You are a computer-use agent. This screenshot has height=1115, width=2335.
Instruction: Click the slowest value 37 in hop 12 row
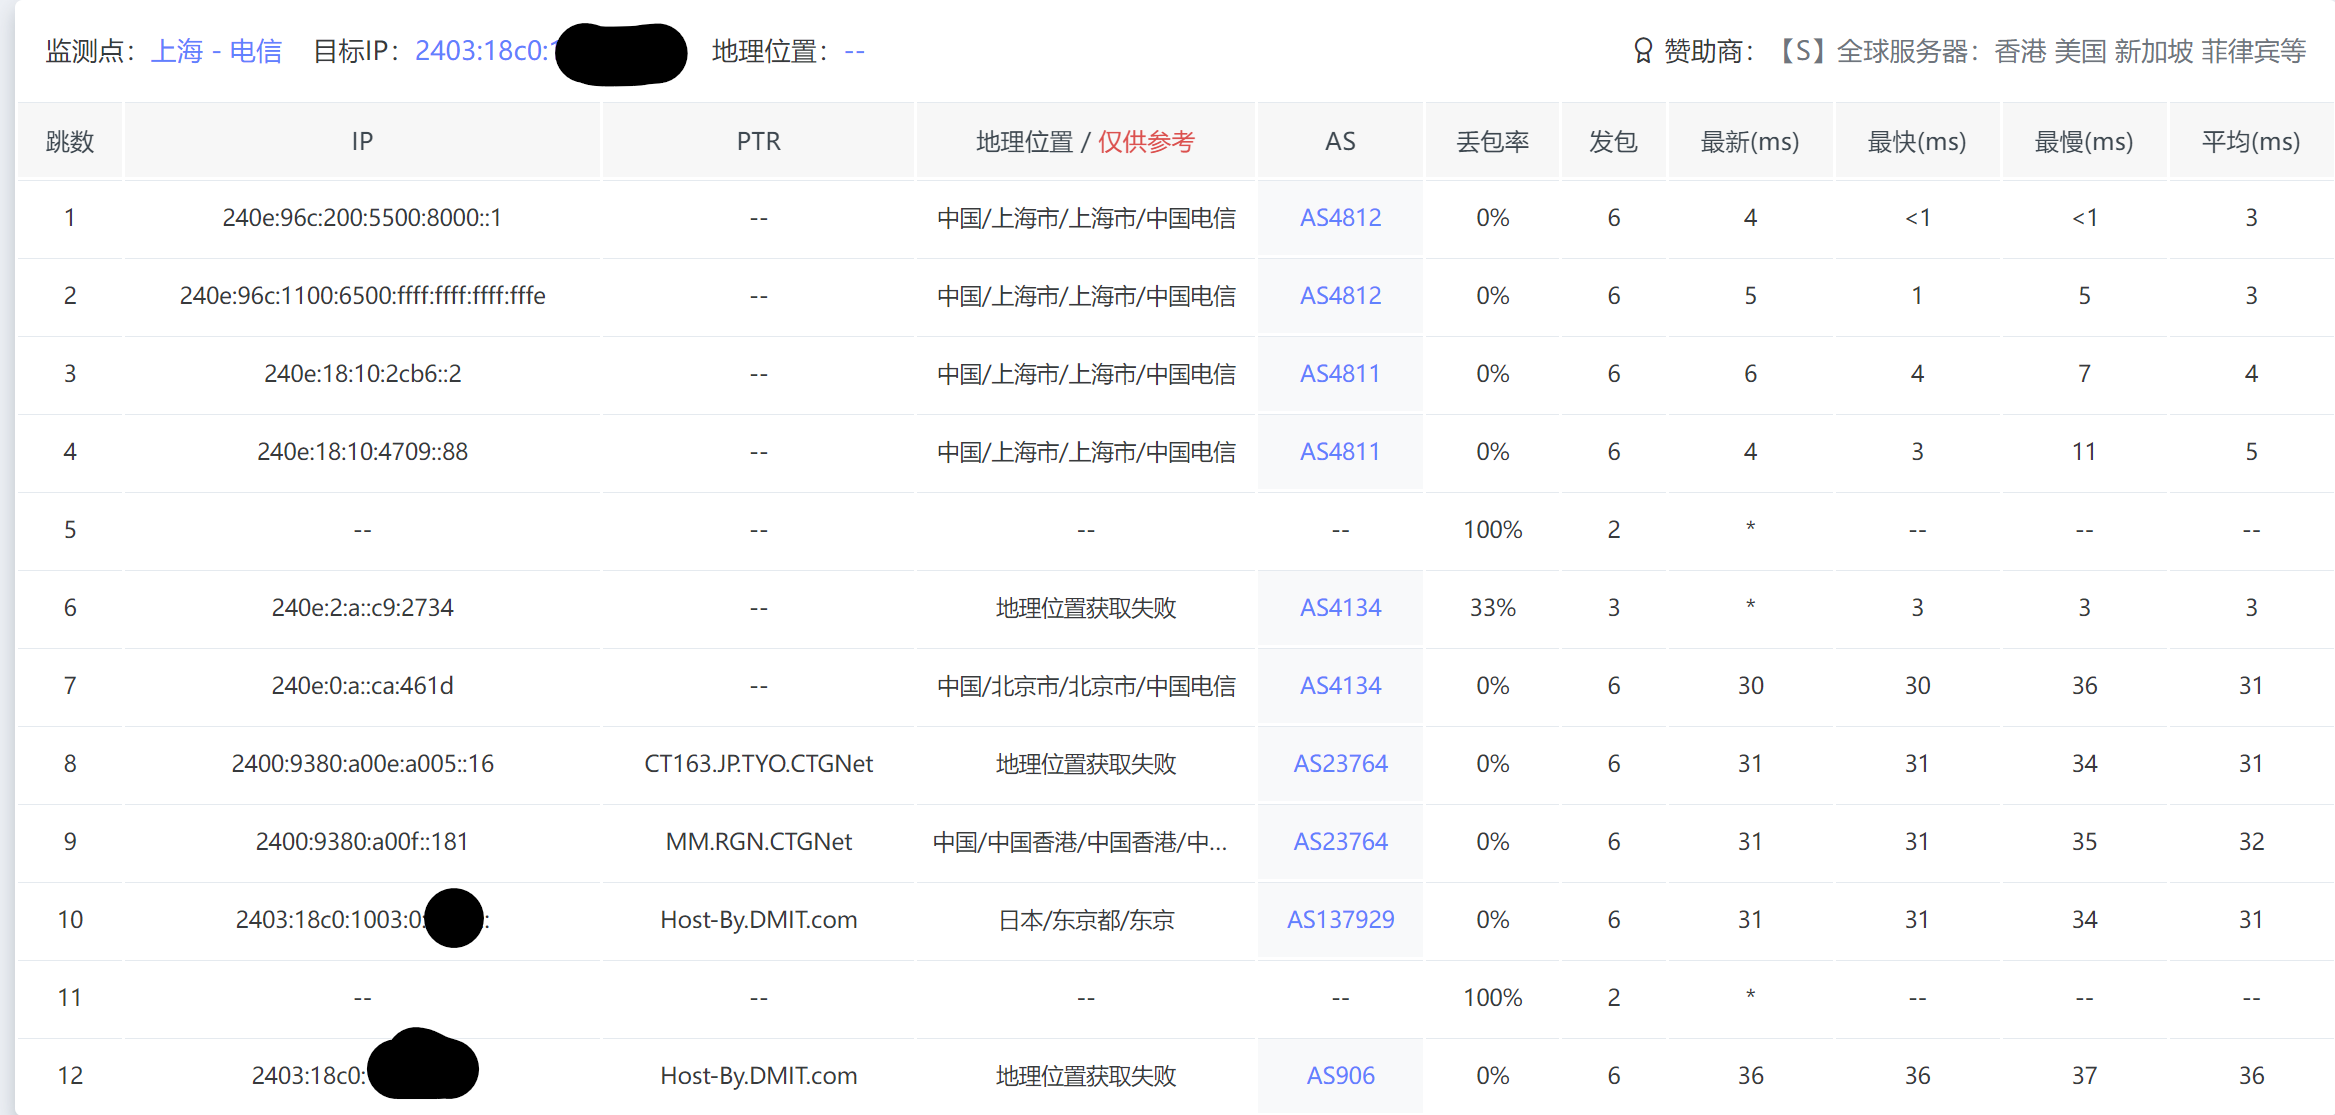pyautogui.click(x=2084, y=1076)
